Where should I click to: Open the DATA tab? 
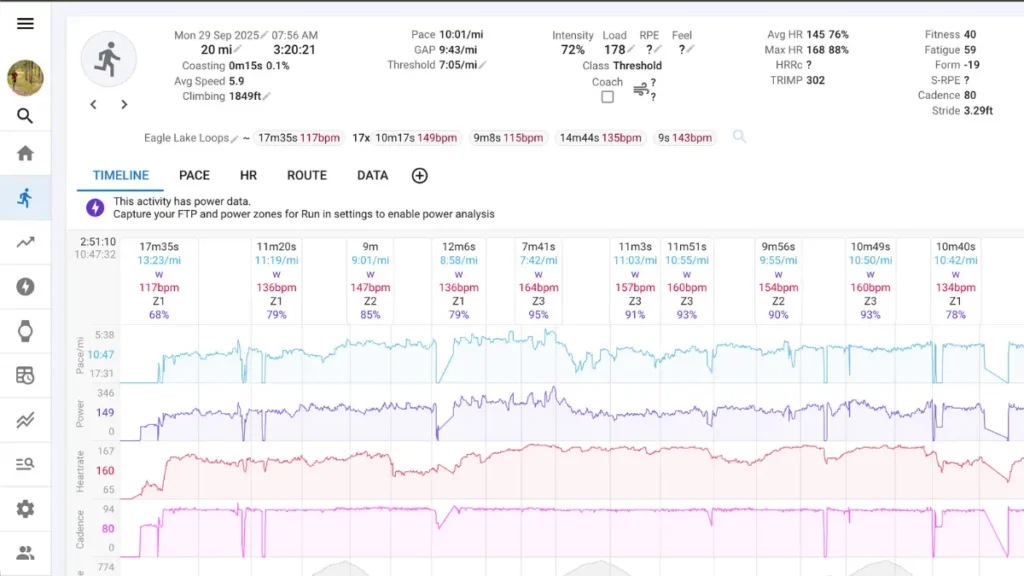pos(371,175)
